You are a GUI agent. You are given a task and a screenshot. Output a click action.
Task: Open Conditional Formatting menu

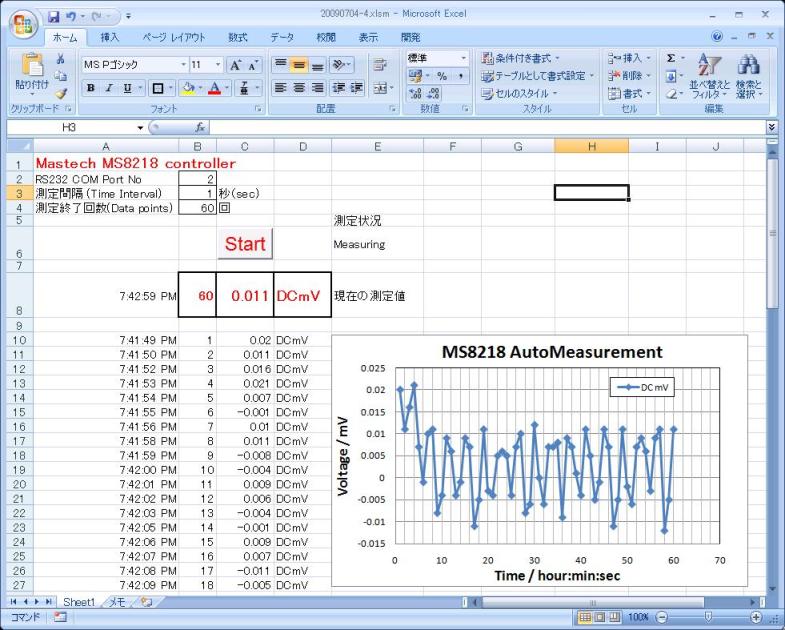521,59
